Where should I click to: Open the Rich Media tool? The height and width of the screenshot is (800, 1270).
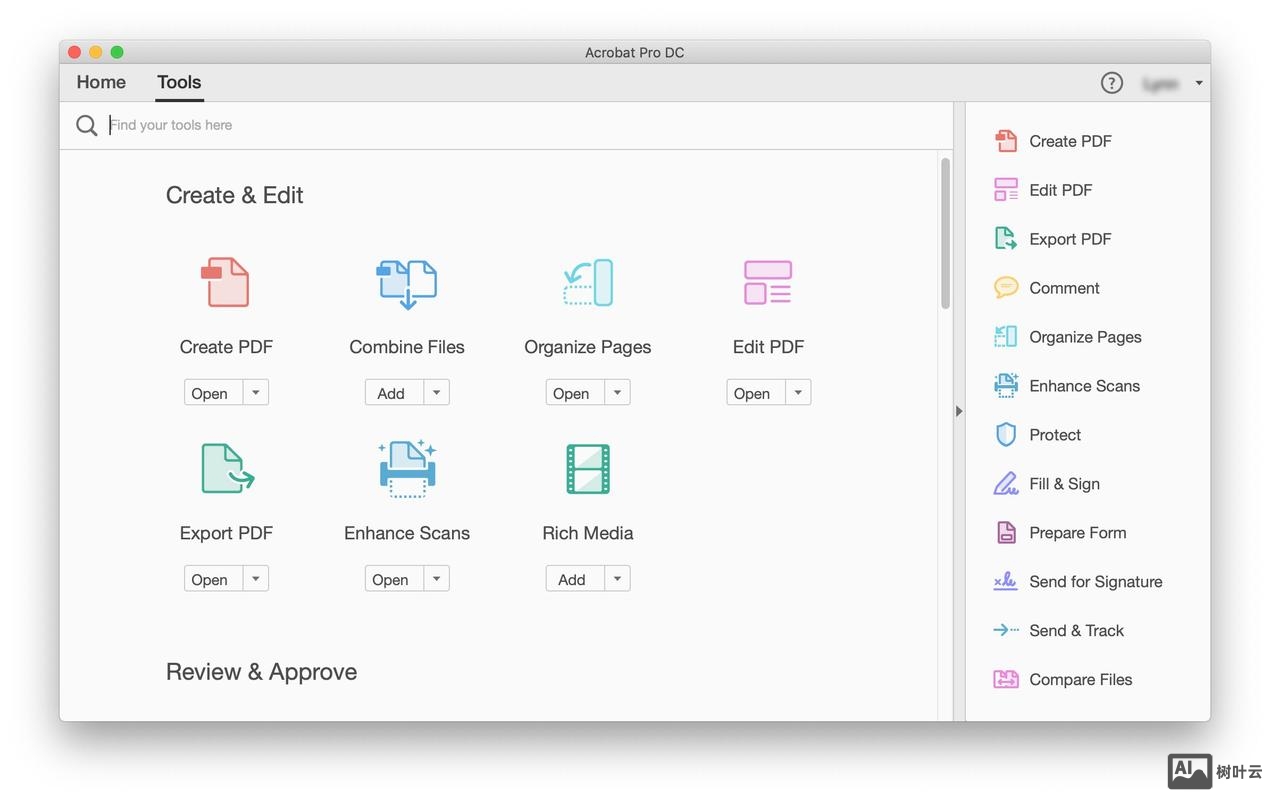coord(587,468)
